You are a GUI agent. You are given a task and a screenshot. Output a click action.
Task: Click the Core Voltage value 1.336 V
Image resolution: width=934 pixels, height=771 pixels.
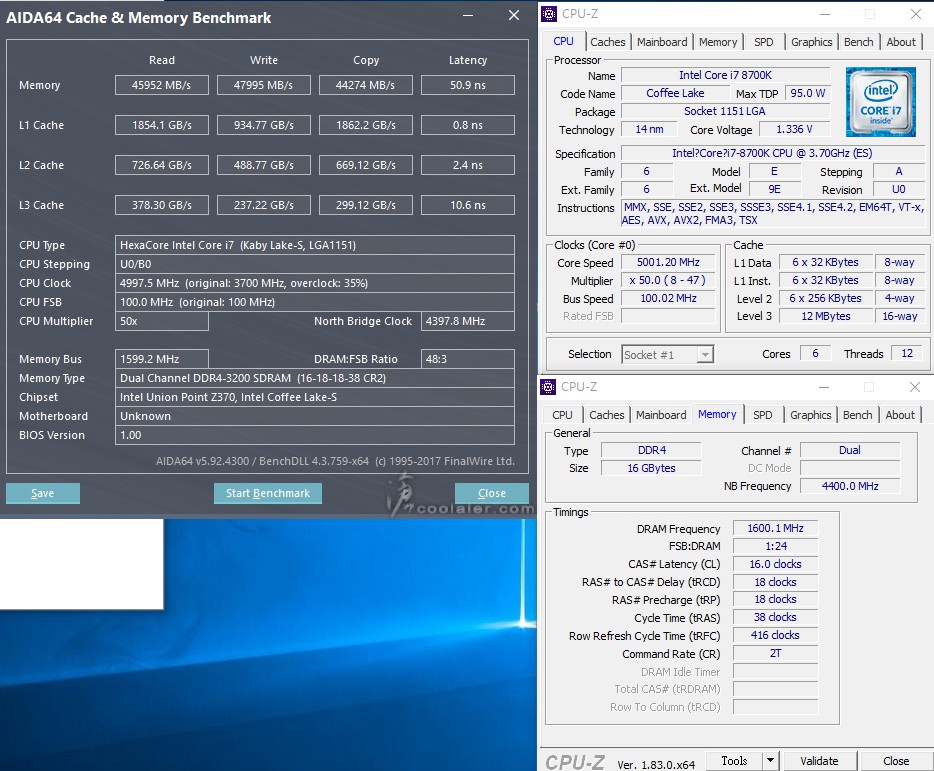[x=794, y=129]
